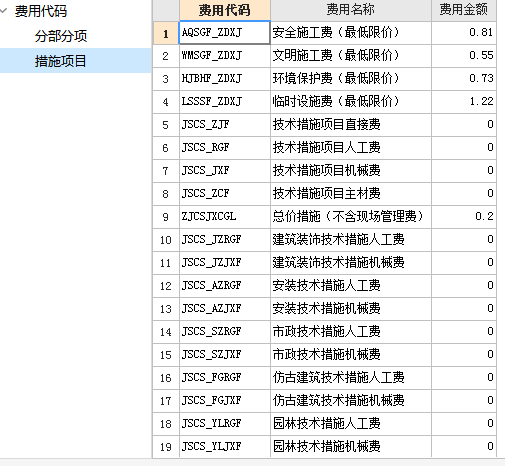Click 技术措施项目机械费 name cell
Image resolution: width=505 pixels, height=466 pixels.
(x=351, y=171)
